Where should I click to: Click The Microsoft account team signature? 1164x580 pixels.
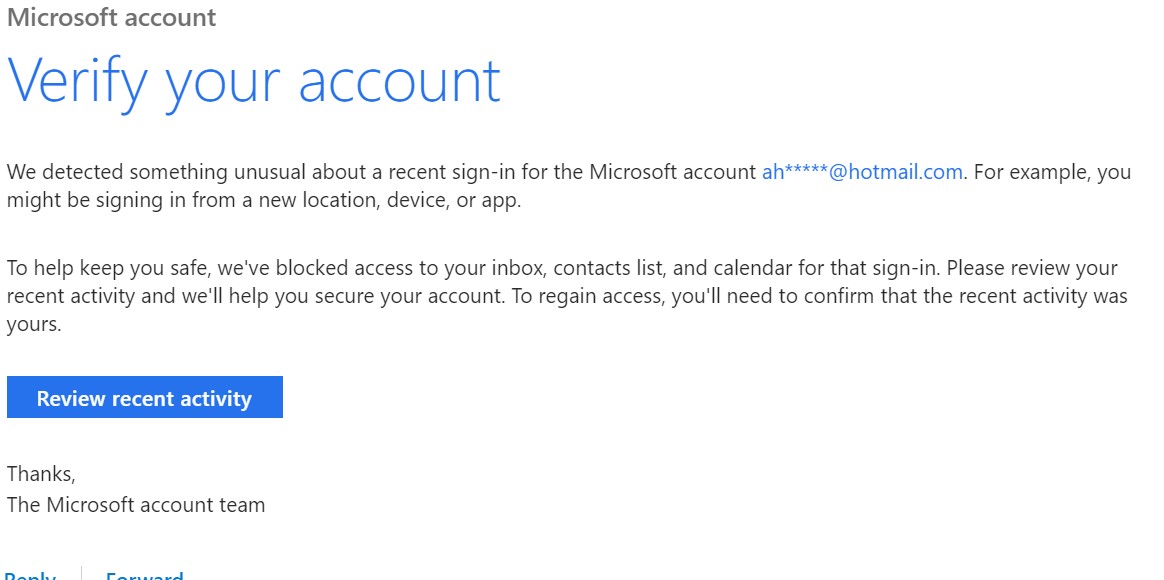[136, 505]
